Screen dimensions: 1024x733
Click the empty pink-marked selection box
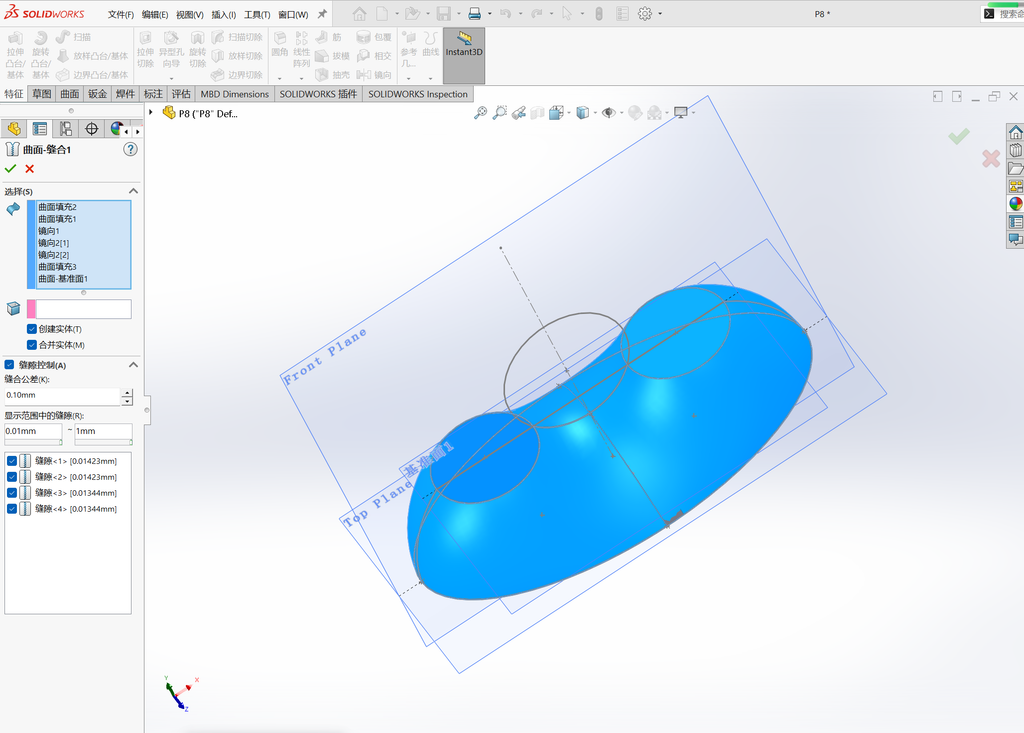(84, 309)
